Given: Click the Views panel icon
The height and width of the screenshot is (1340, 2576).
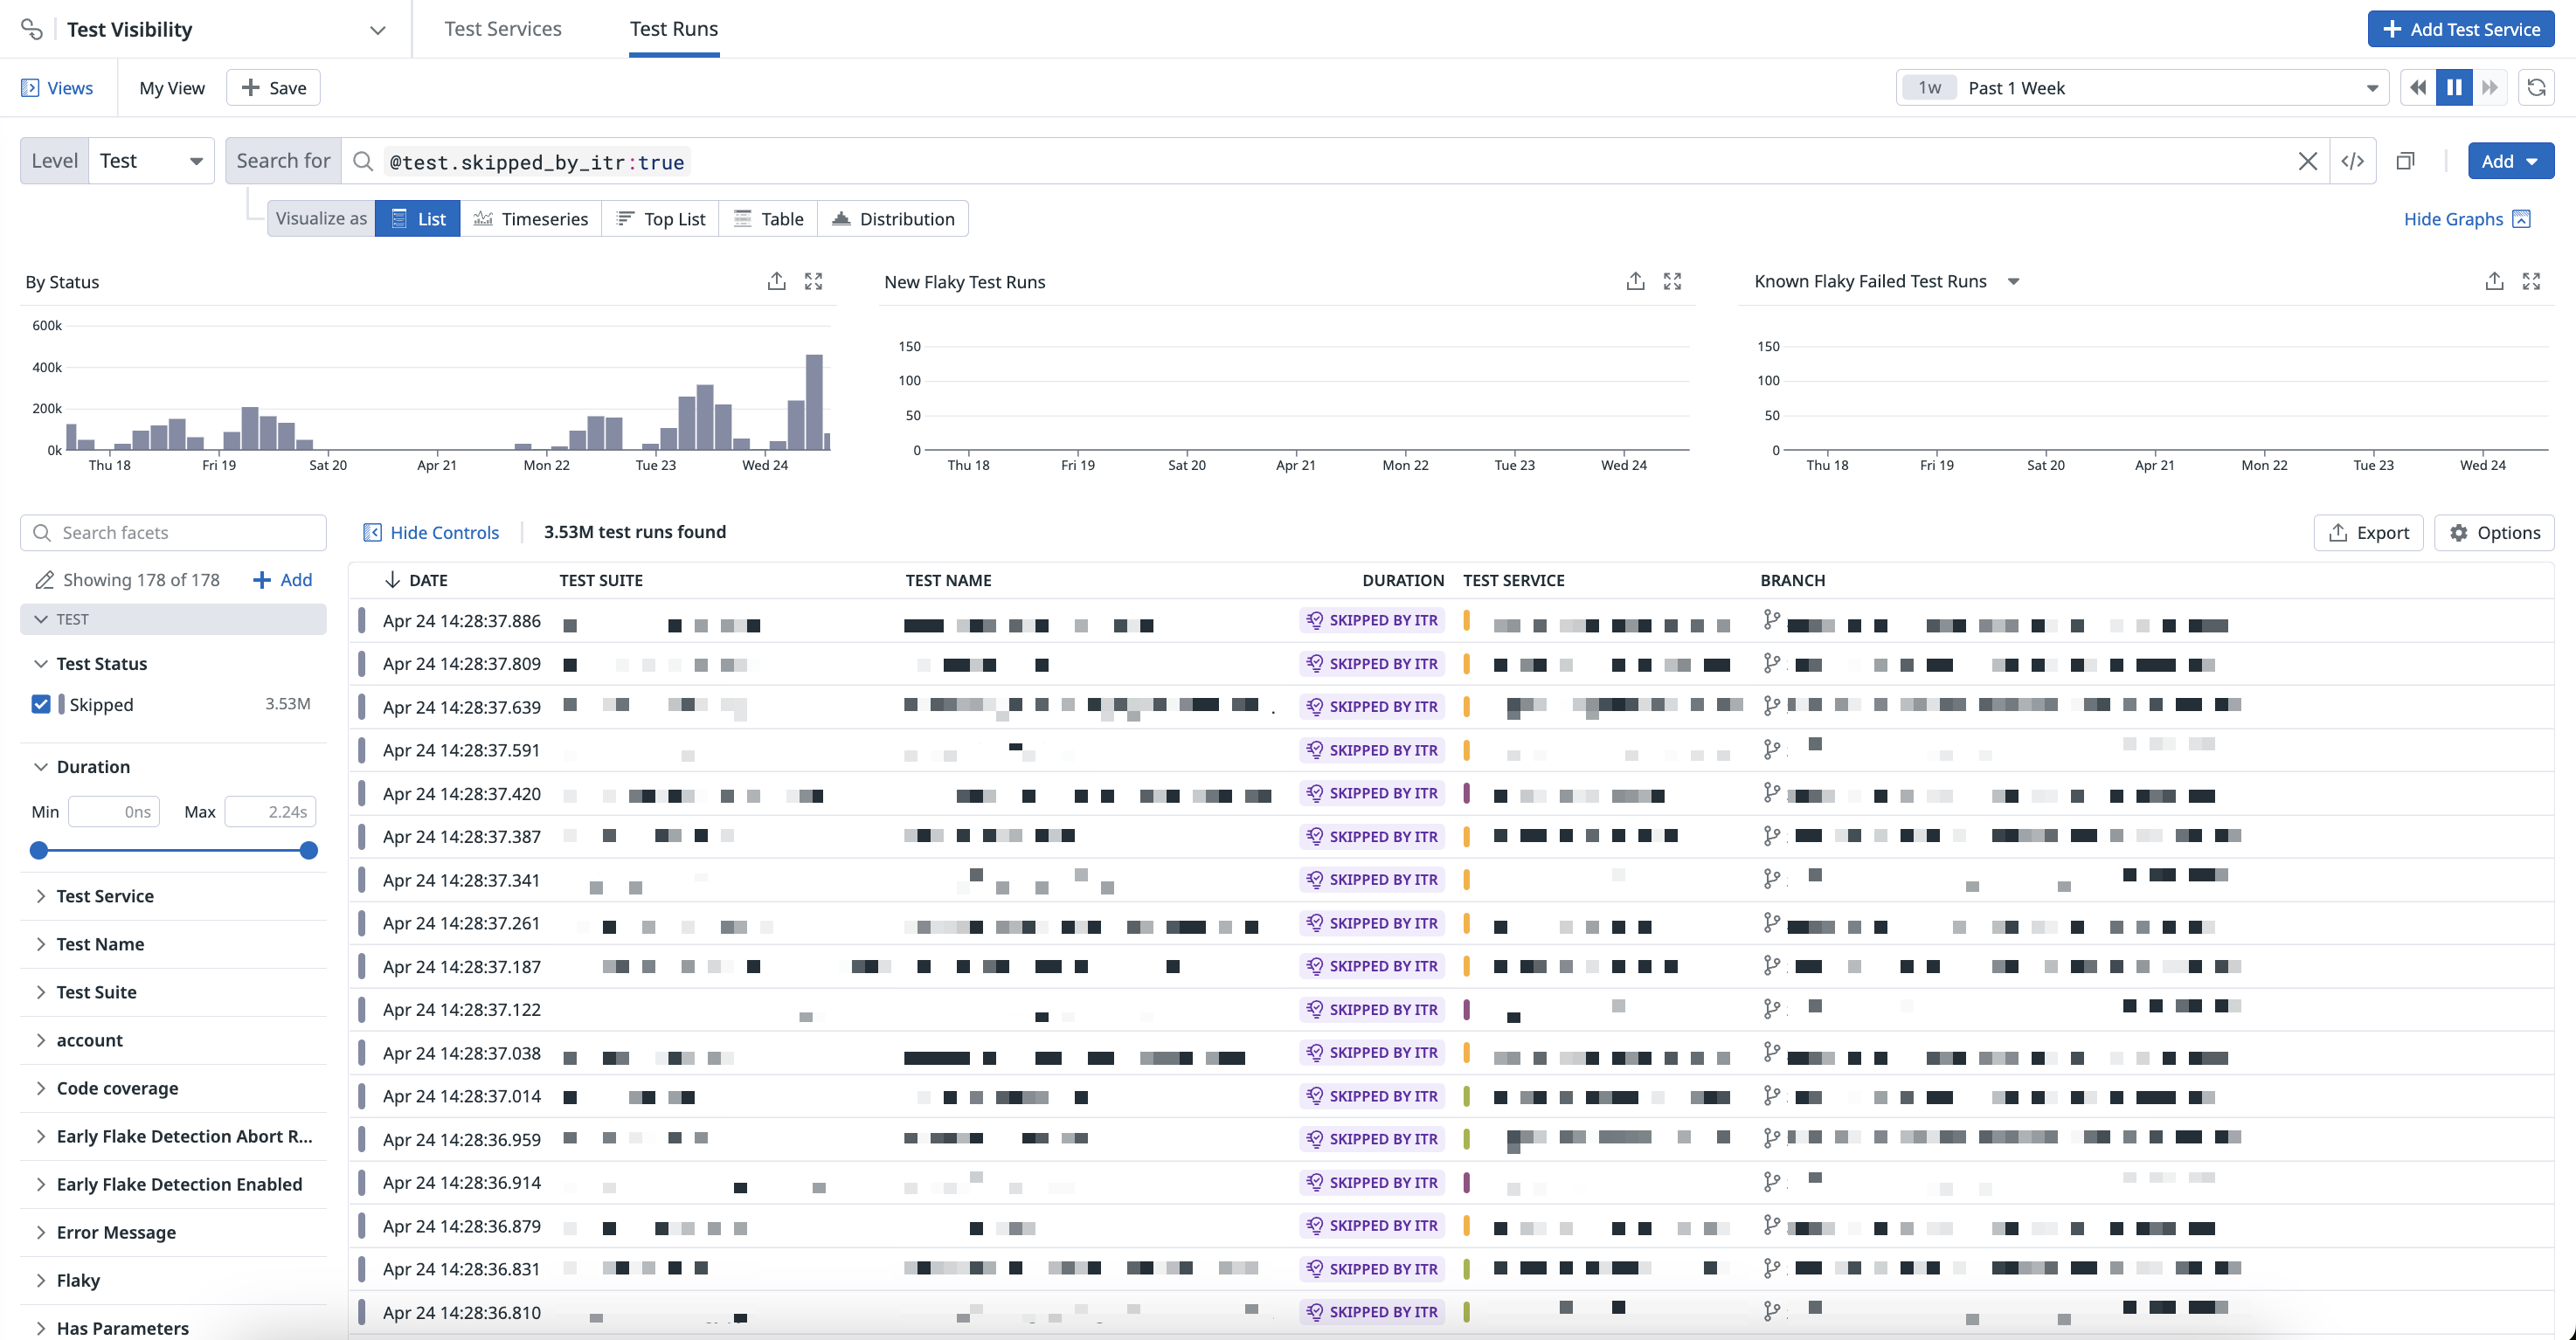Looking at the screenshot, I should 30,88.
